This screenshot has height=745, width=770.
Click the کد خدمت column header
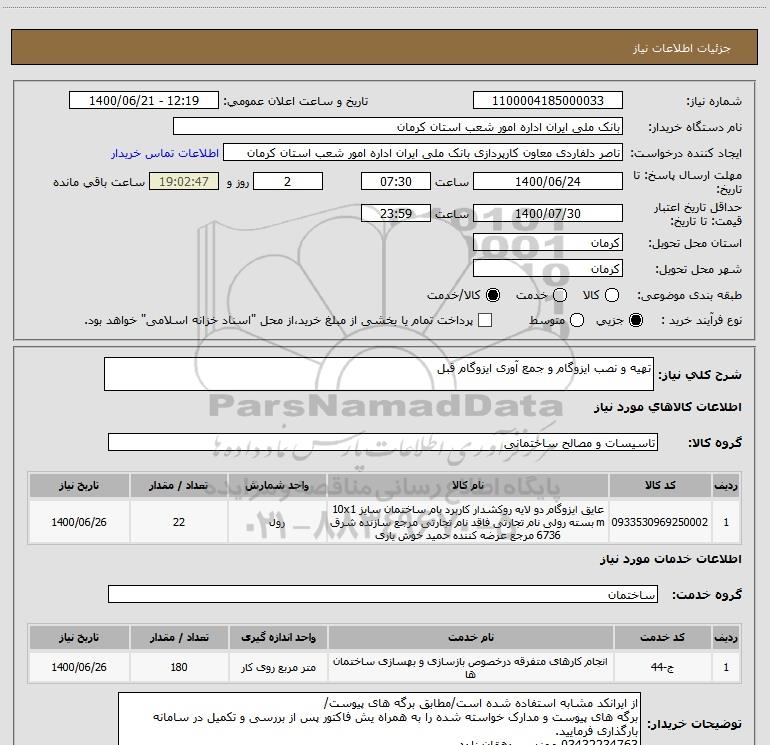point(662,637)
